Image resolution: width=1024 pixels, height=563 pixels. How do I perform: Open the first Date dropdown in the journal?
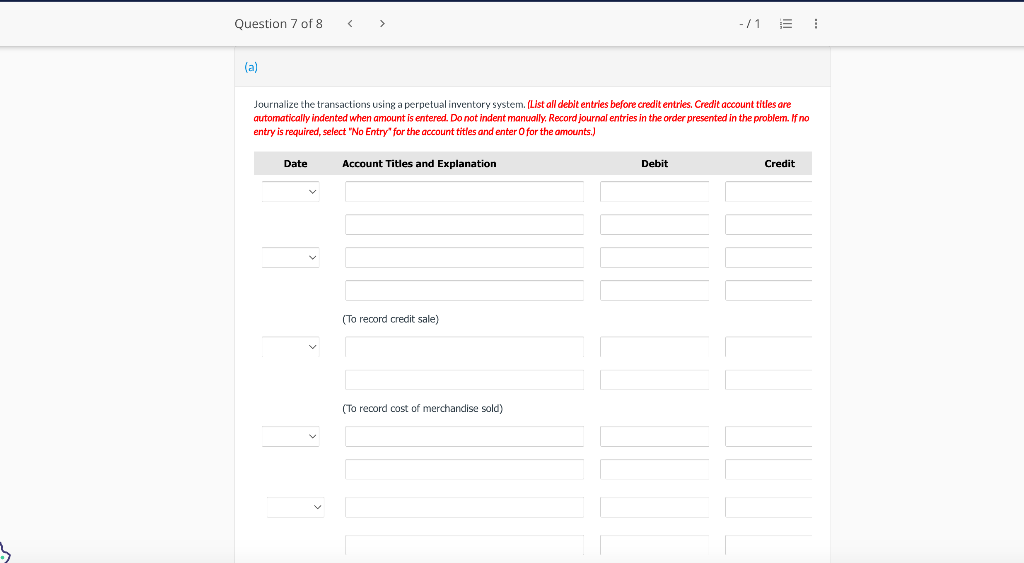coord(291,191)
